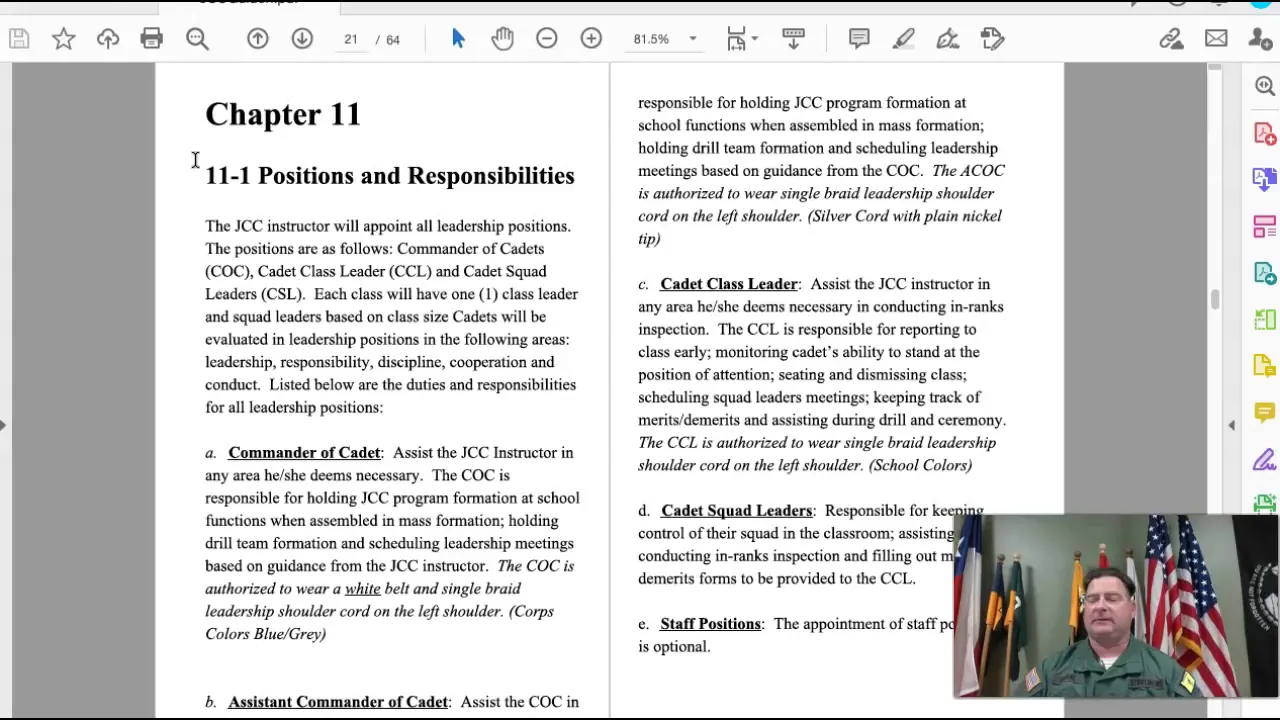
Task: Zoom out with the minus button
Action: [547, 39]
